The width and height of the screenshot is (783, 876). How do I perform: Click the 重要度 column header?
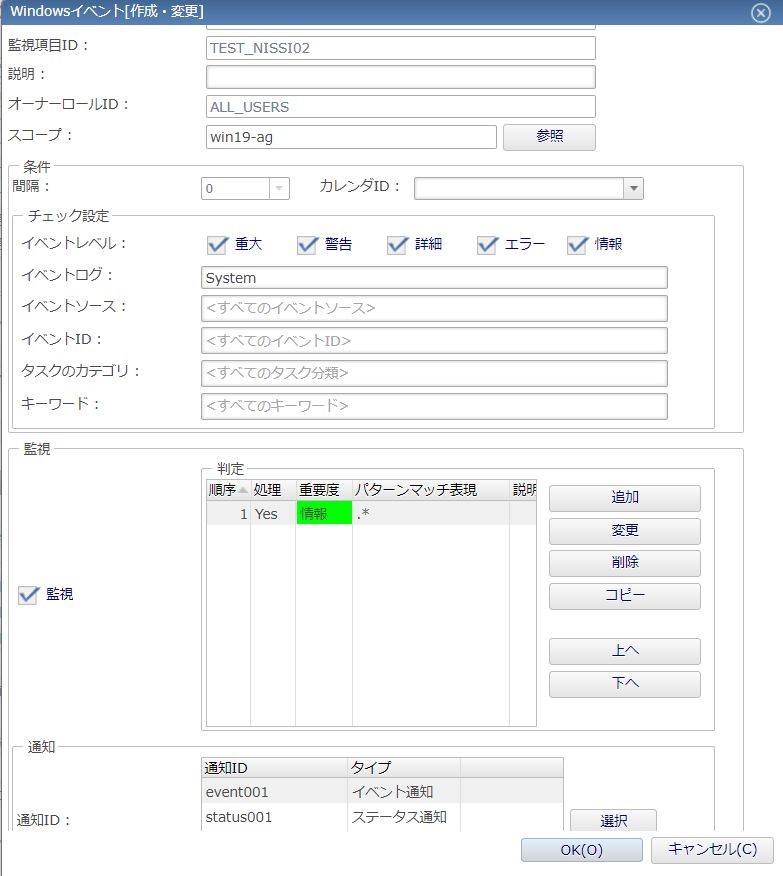pyautogui.click(x=324, y=490)
